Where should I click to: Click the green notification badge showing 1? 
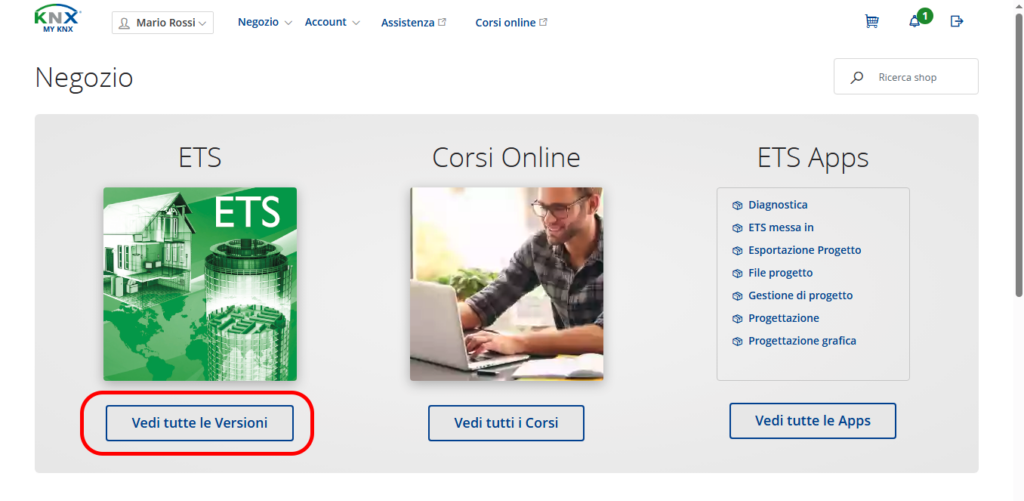925,15
